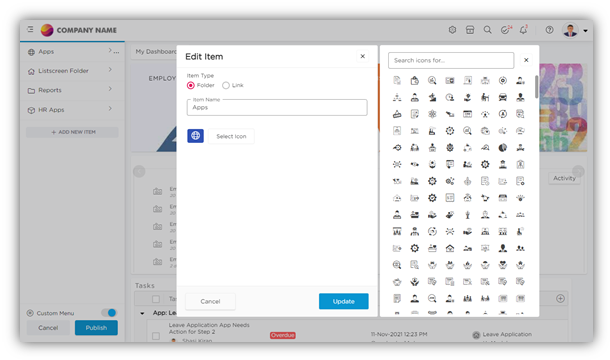Pick the shopping bag icon

415,81
